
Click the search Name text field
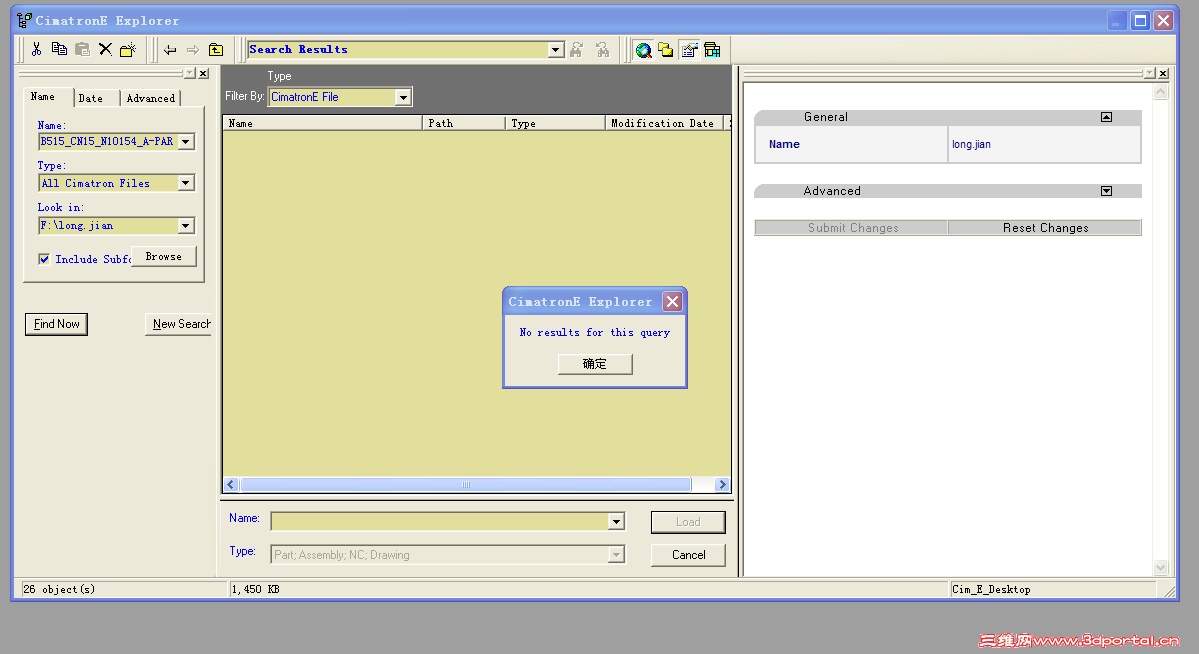[x=108, y=142]
